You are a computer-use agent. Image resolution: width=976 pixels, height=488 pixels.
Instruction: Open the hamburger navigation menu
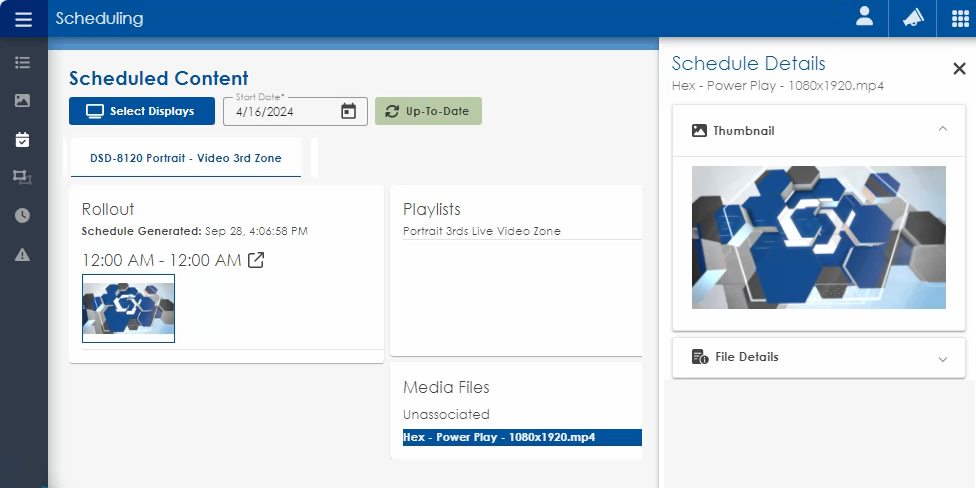tap(23, 19)
